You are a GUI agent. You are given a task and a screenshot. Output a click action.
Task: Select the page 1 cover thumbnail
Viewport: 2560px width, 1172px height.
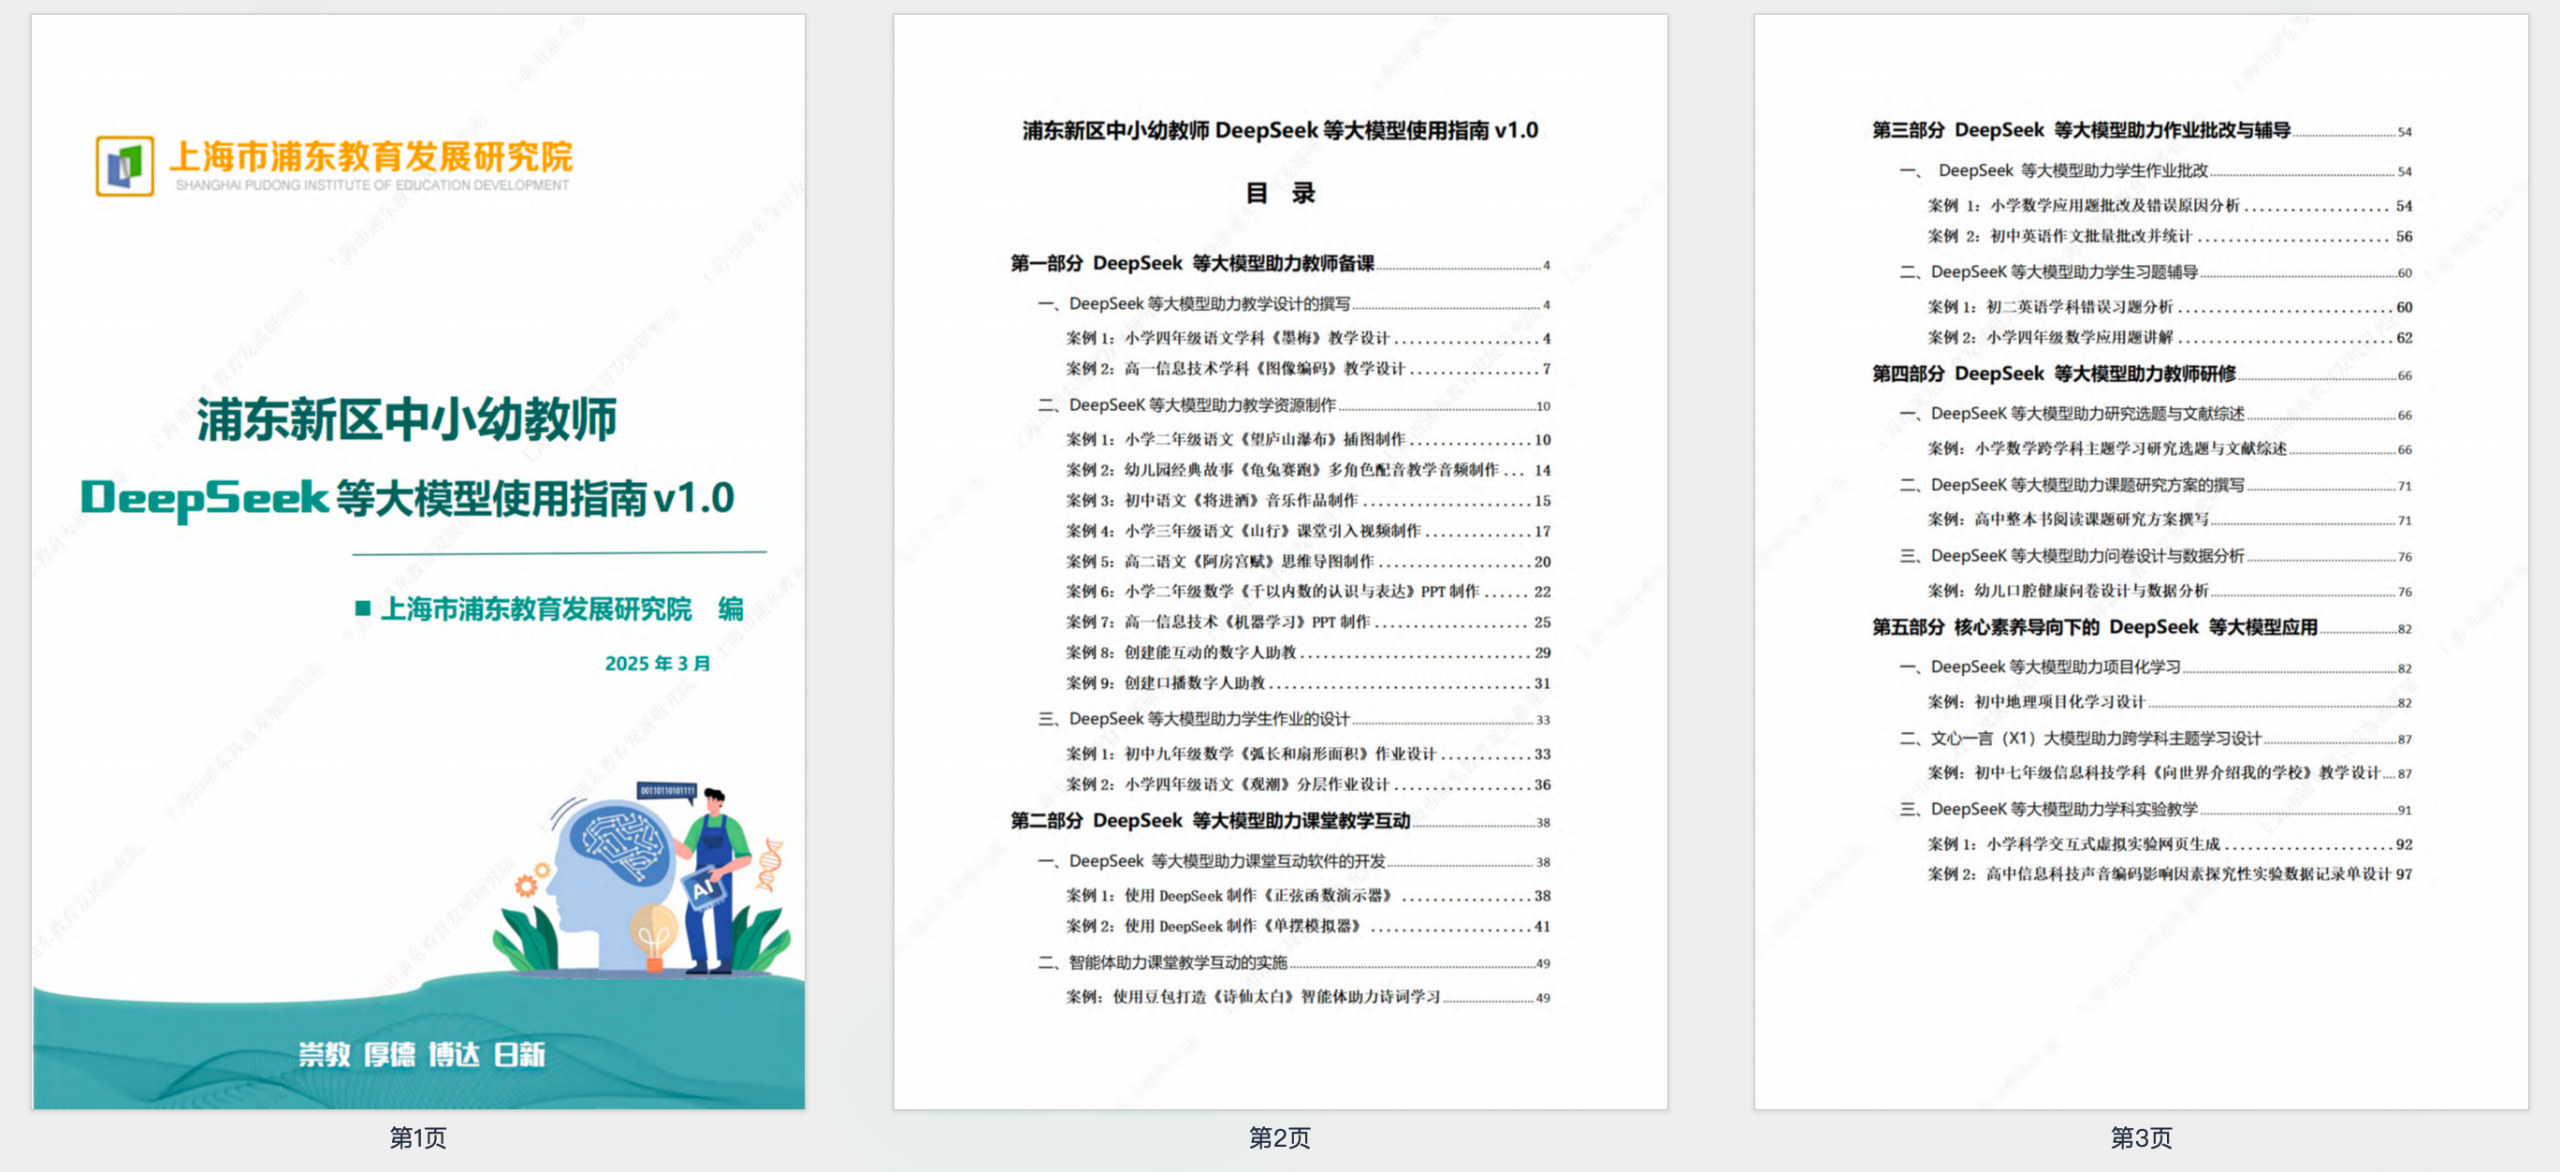[418, 561]
